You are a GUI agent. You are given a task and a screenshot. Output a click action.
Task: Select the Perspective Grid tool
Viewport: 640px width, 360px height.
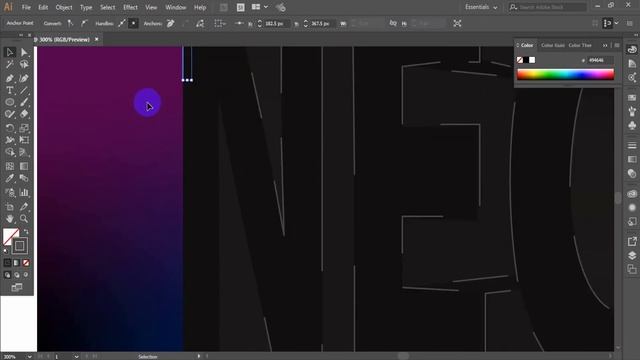[24, 152]
